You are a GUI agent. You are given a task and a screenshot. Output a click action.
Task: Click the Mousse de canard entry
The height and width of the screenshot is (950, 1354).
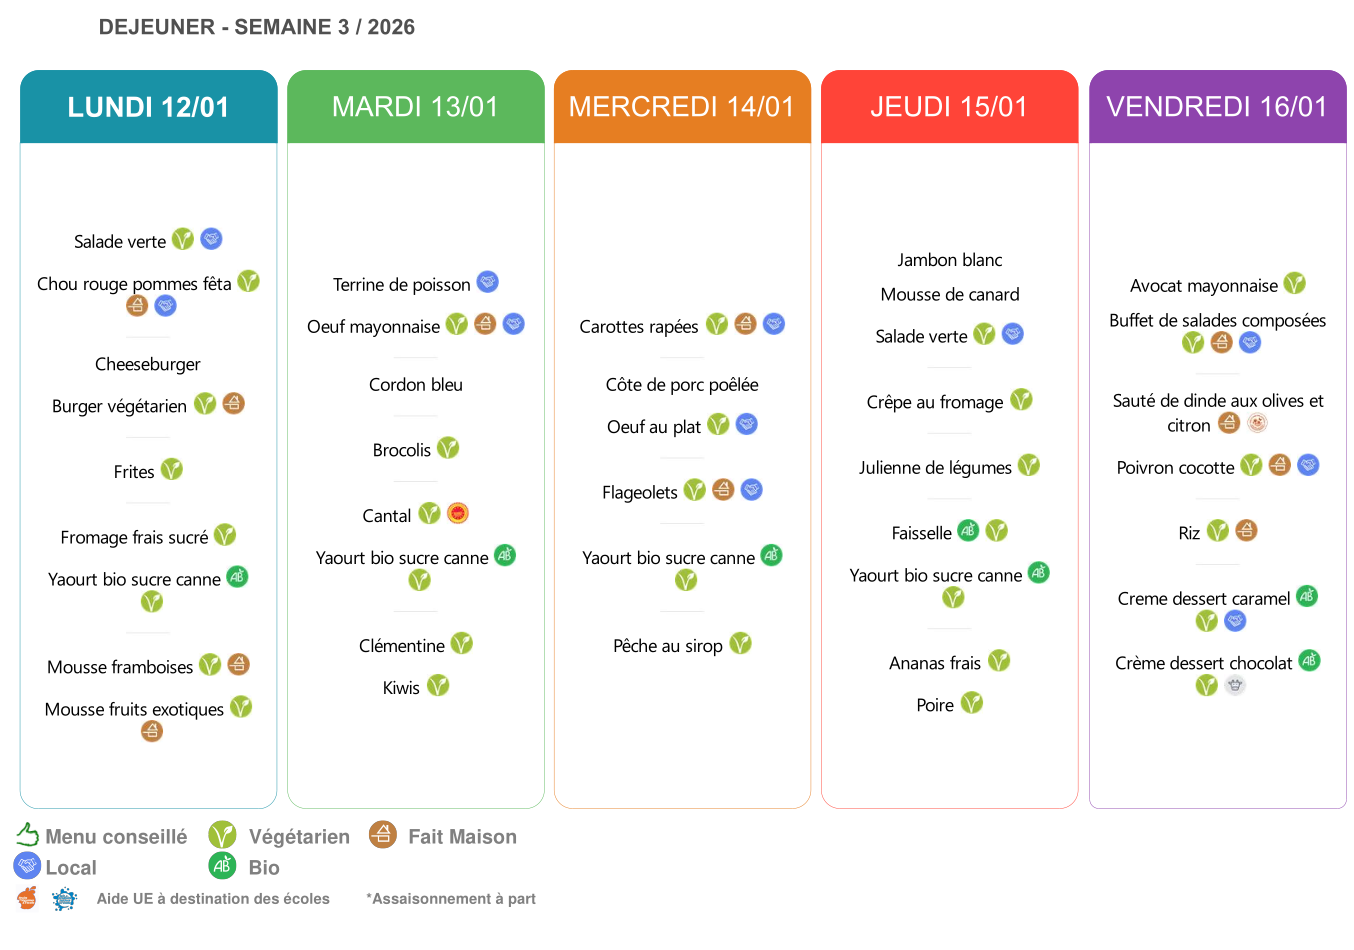[950, 295]
